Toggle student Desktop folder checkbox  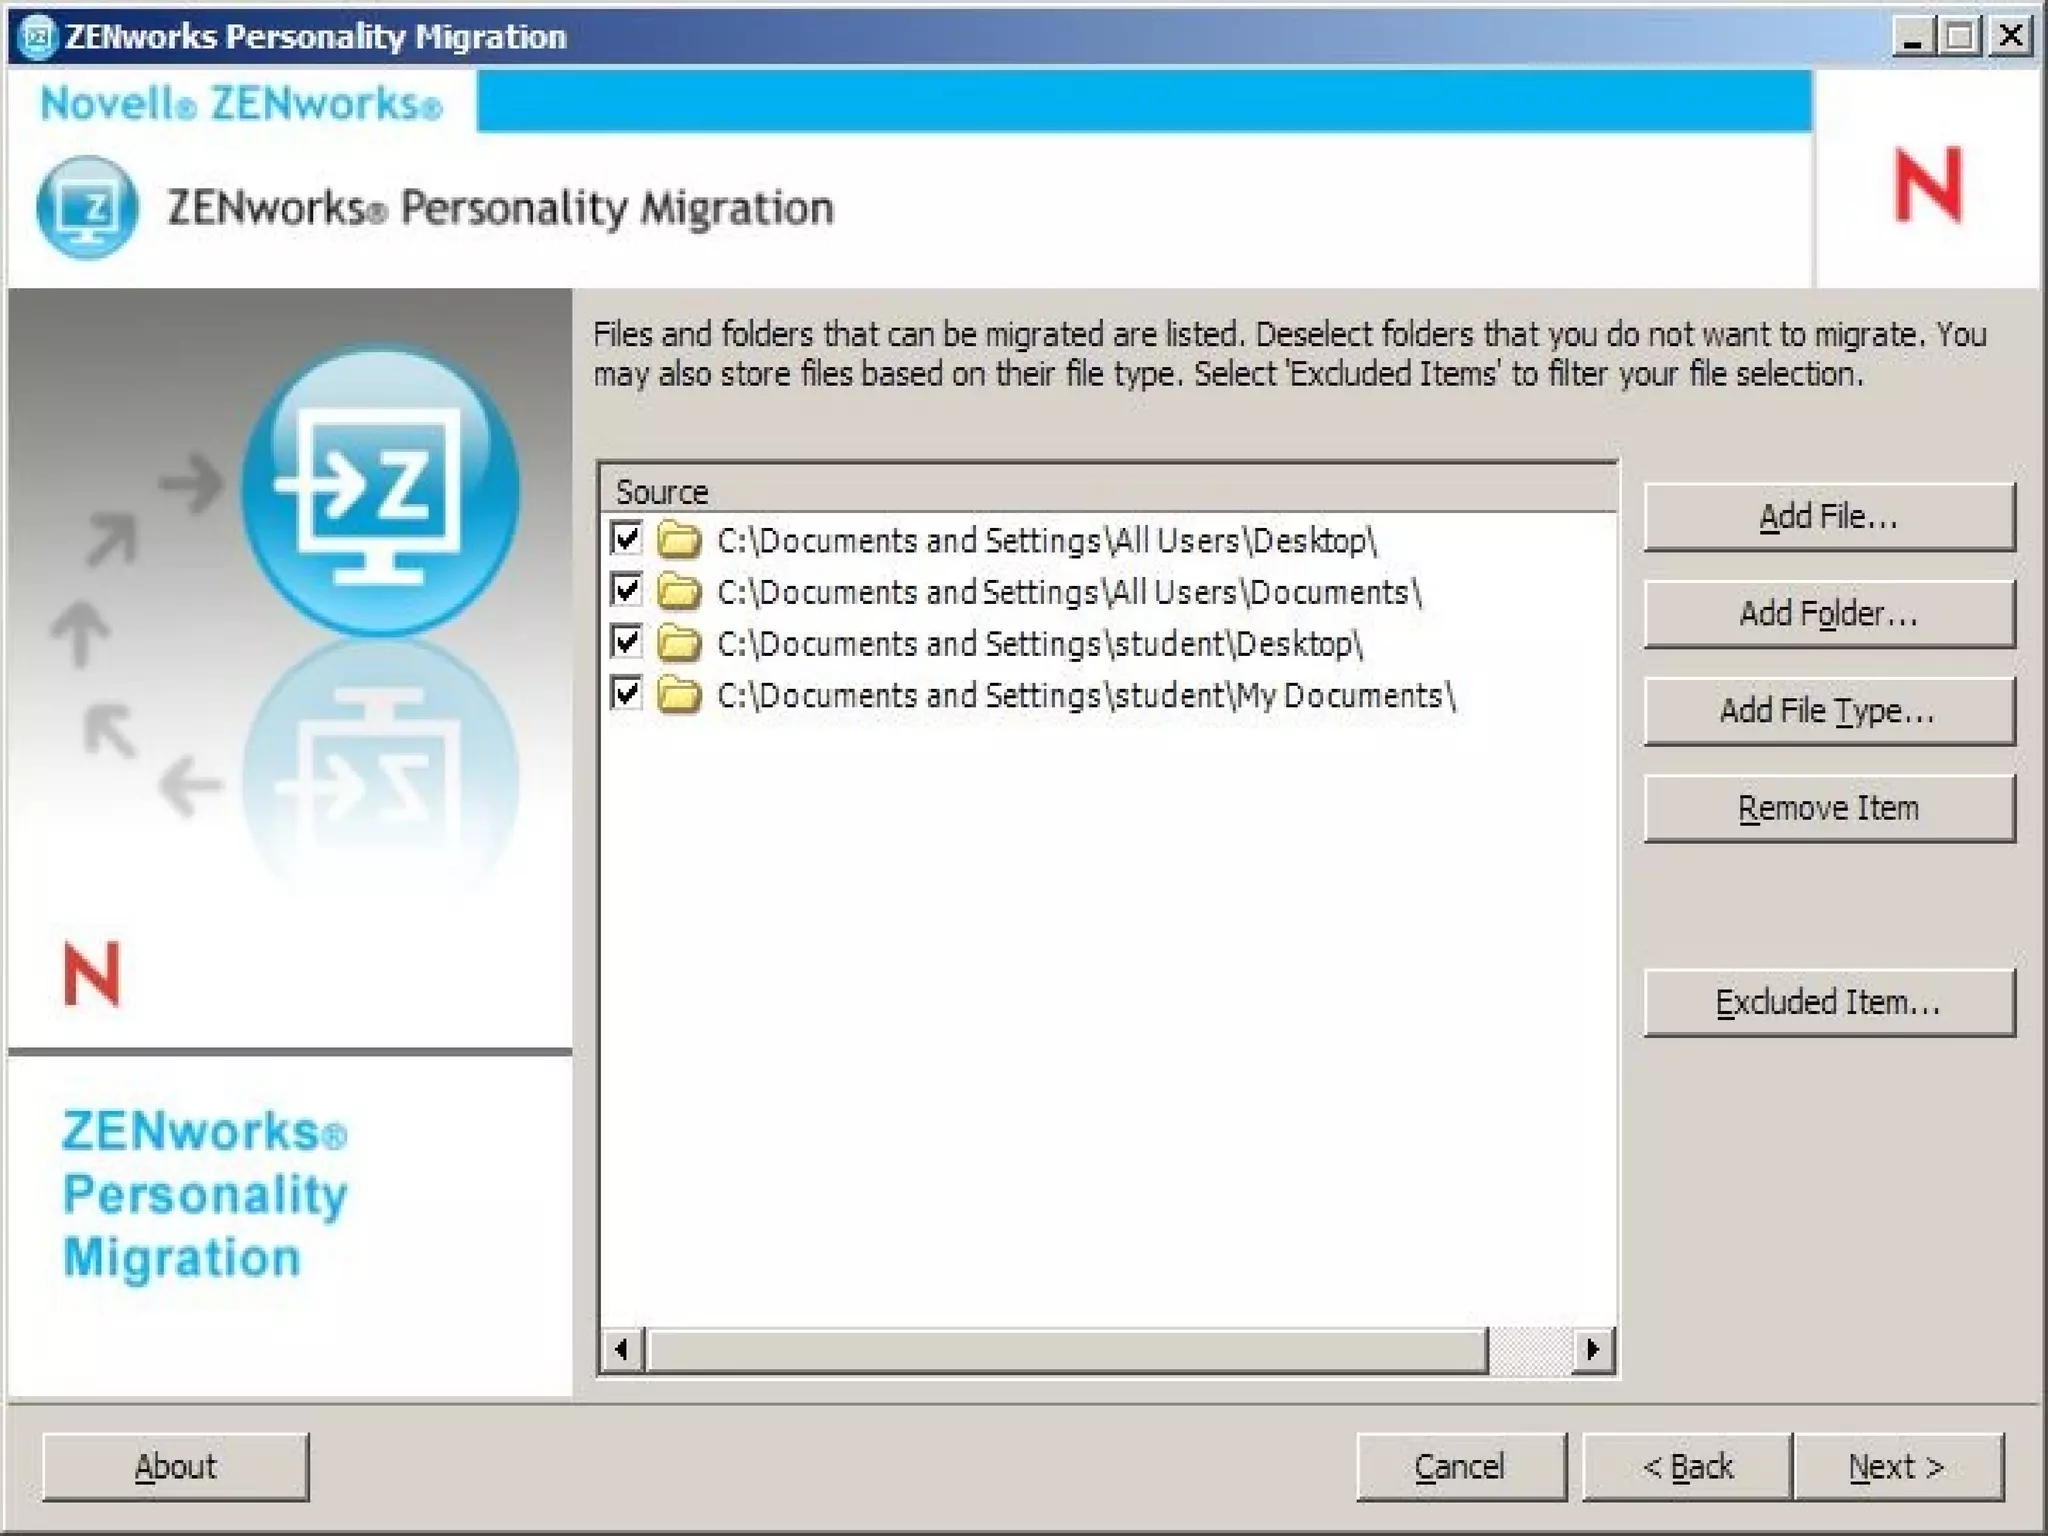tap(627, 642)
